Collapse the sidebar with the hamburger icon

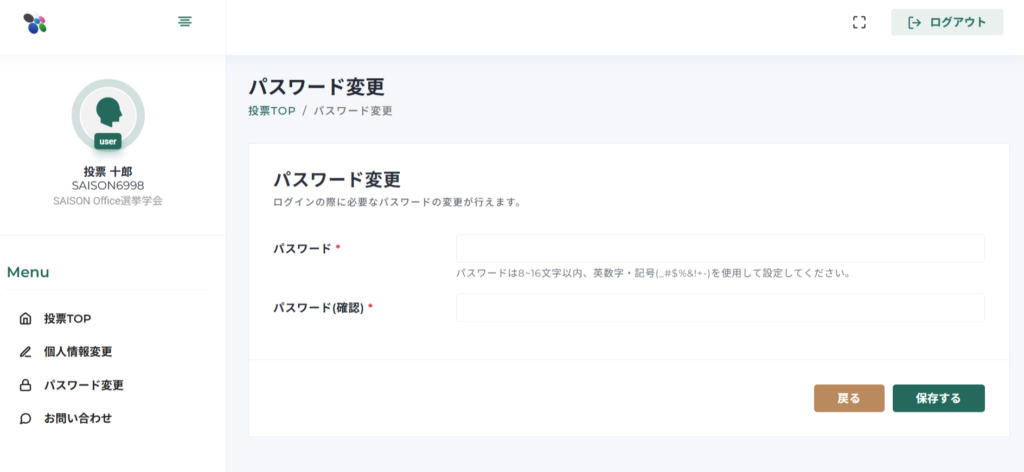[185, 22]
